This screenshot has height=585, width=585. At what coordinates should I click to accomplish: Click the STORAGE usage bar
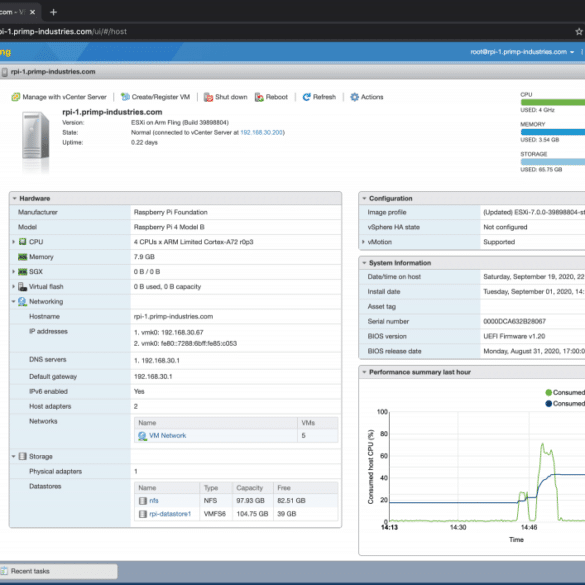click(553, 162)
